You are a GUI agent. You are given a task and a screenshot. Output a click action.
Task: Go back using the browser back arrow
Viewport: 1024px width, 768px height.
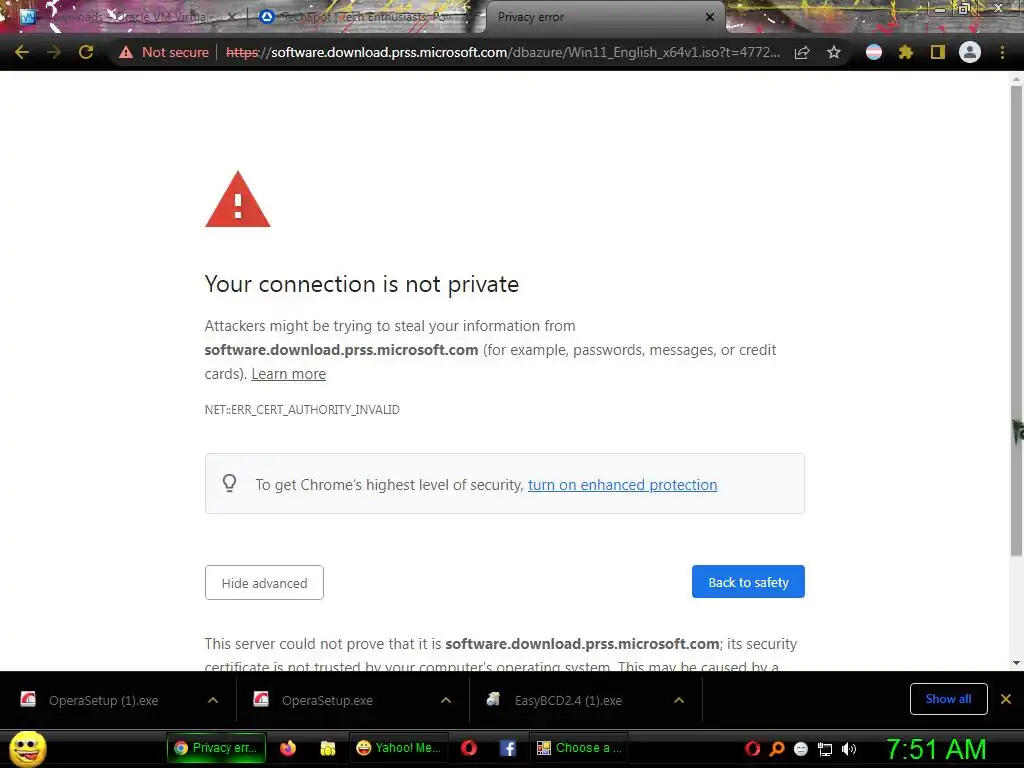click(22, 52)
